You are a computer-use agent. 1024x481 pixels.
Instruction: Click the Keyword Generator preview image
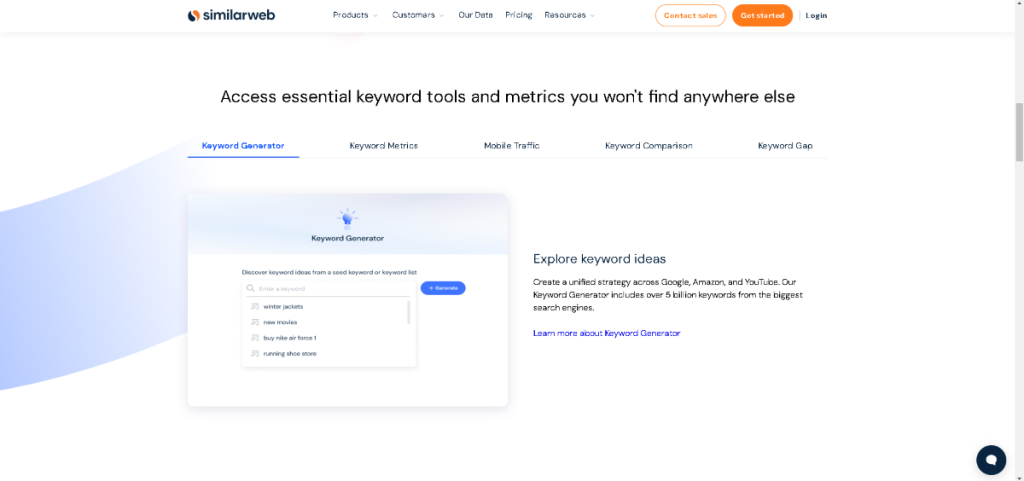[347, 300]
